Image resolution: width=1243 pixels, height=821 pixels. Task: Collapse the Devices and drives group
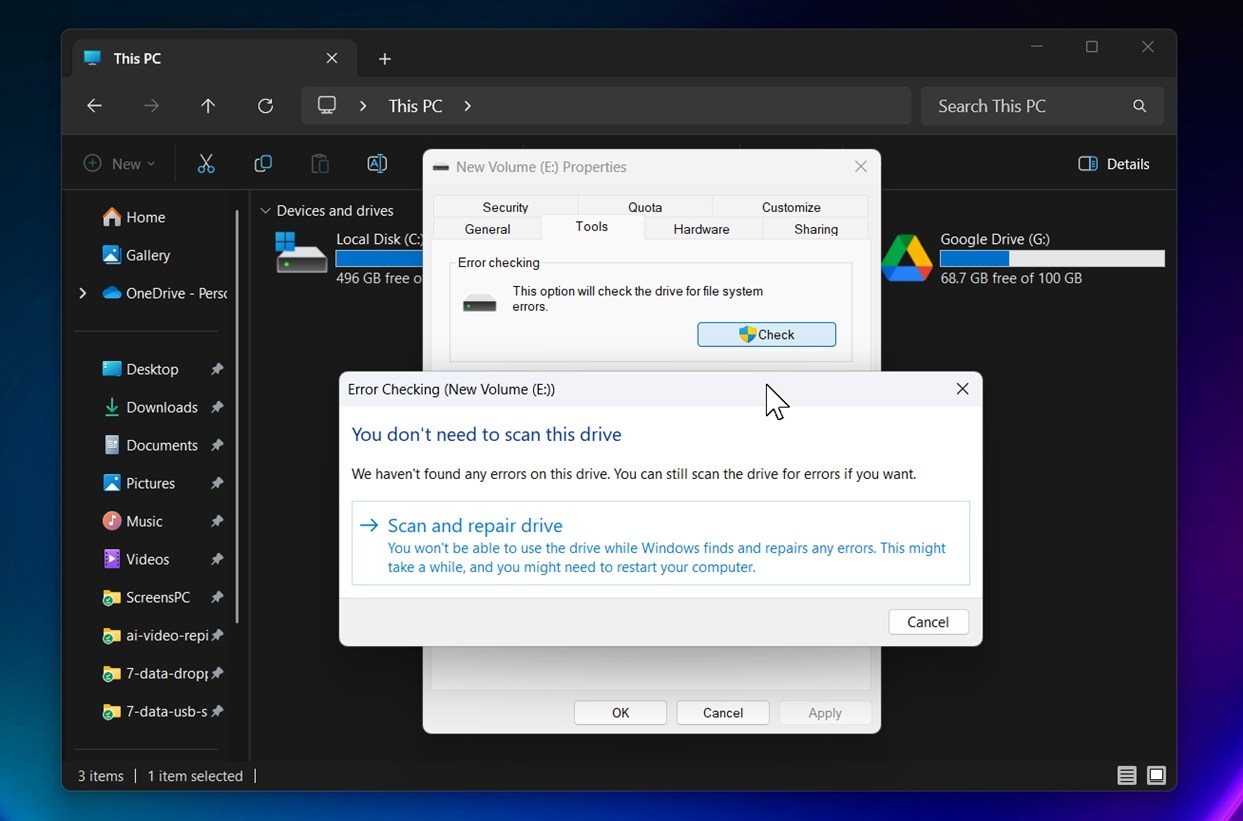[x=265, y=211]
